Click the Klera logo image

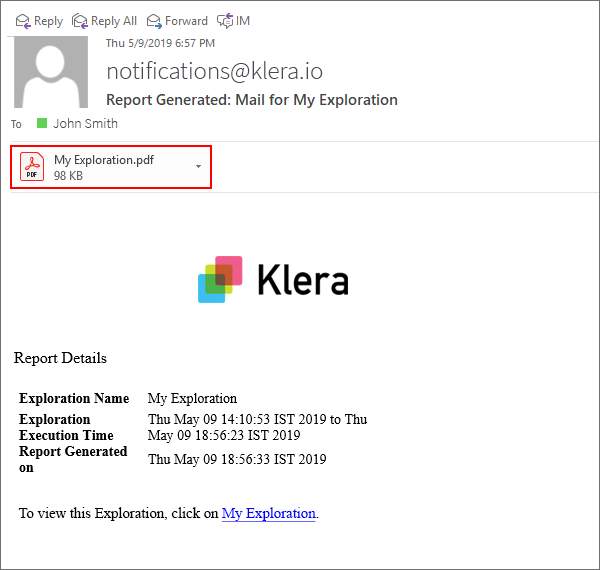(273, 280)
